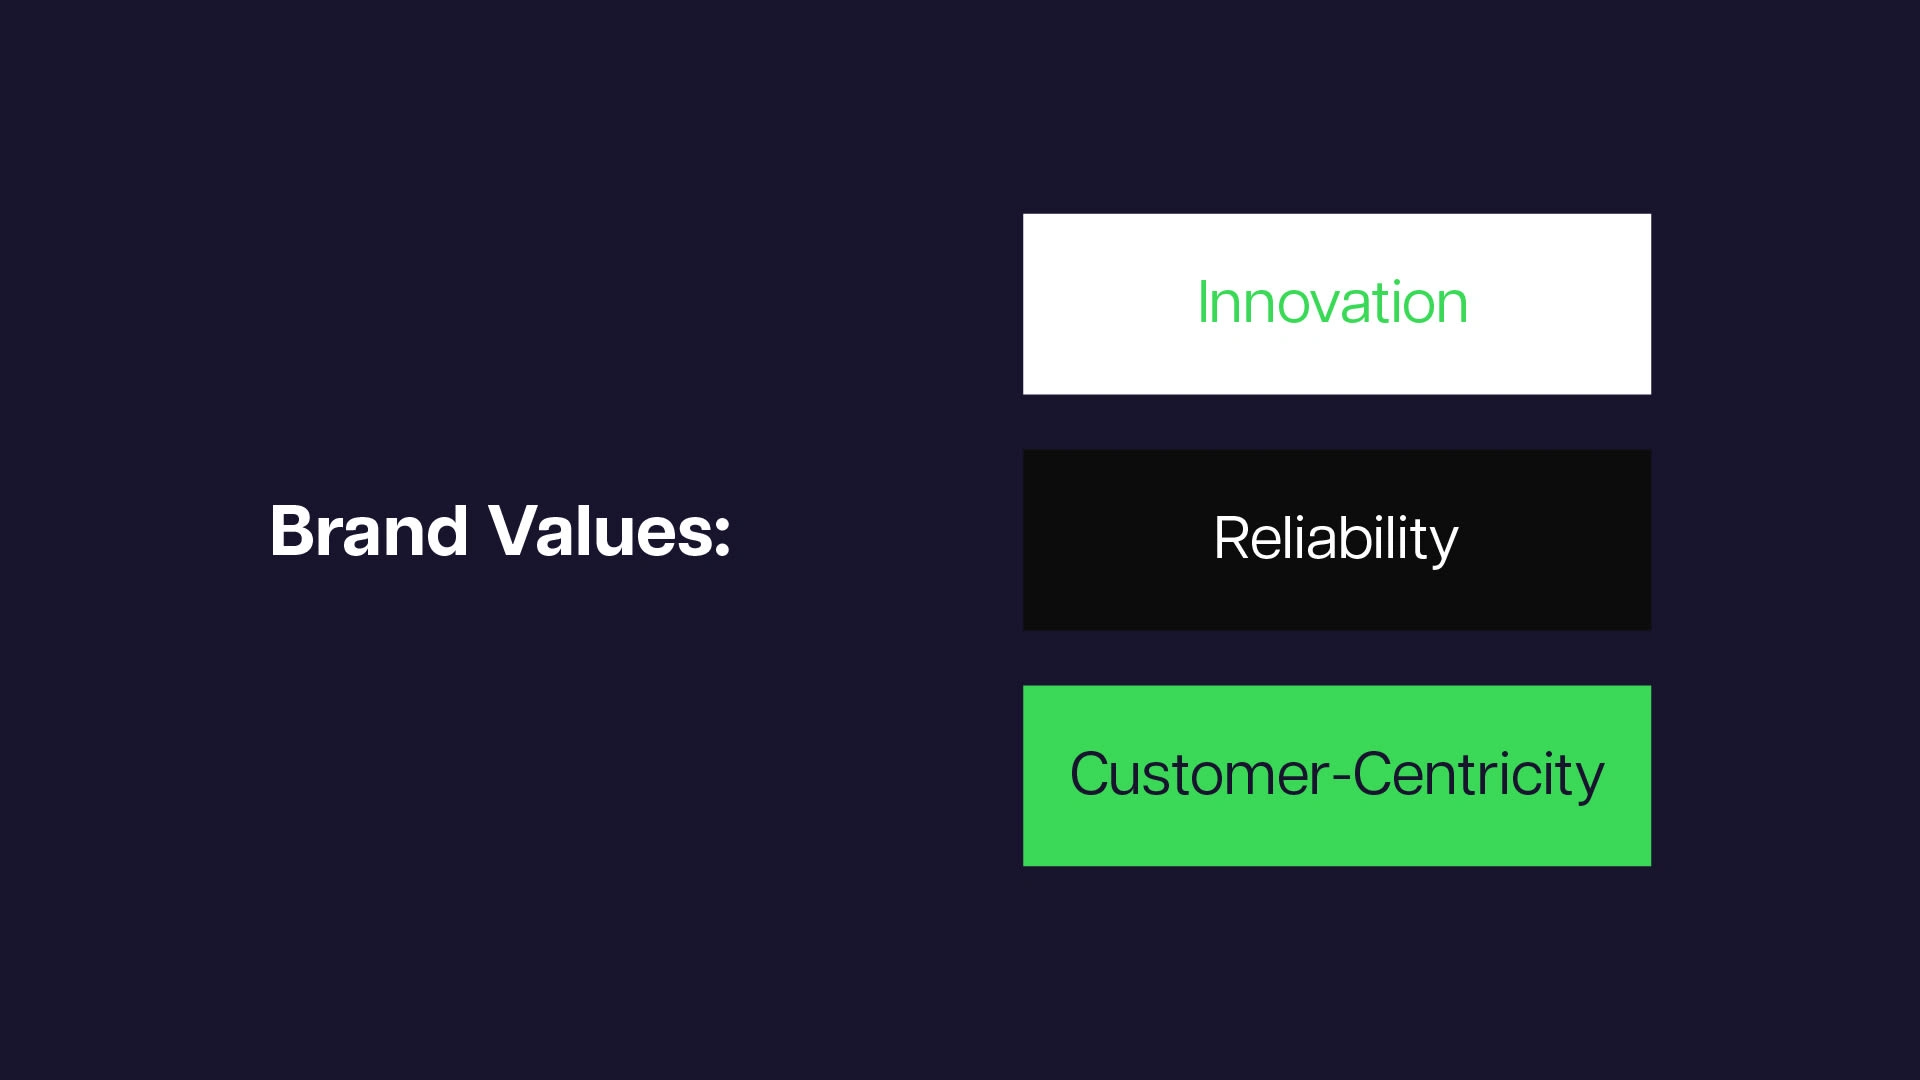Click the word "Customer" in the green box
1920x1080 pixels.
coord(1199,775)
